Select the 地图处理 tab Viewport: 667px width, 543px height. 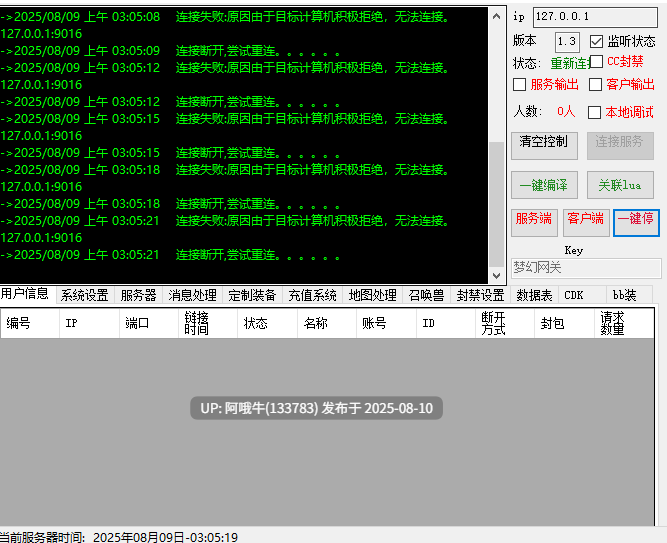pyautogui.click(x=373, y=295)
